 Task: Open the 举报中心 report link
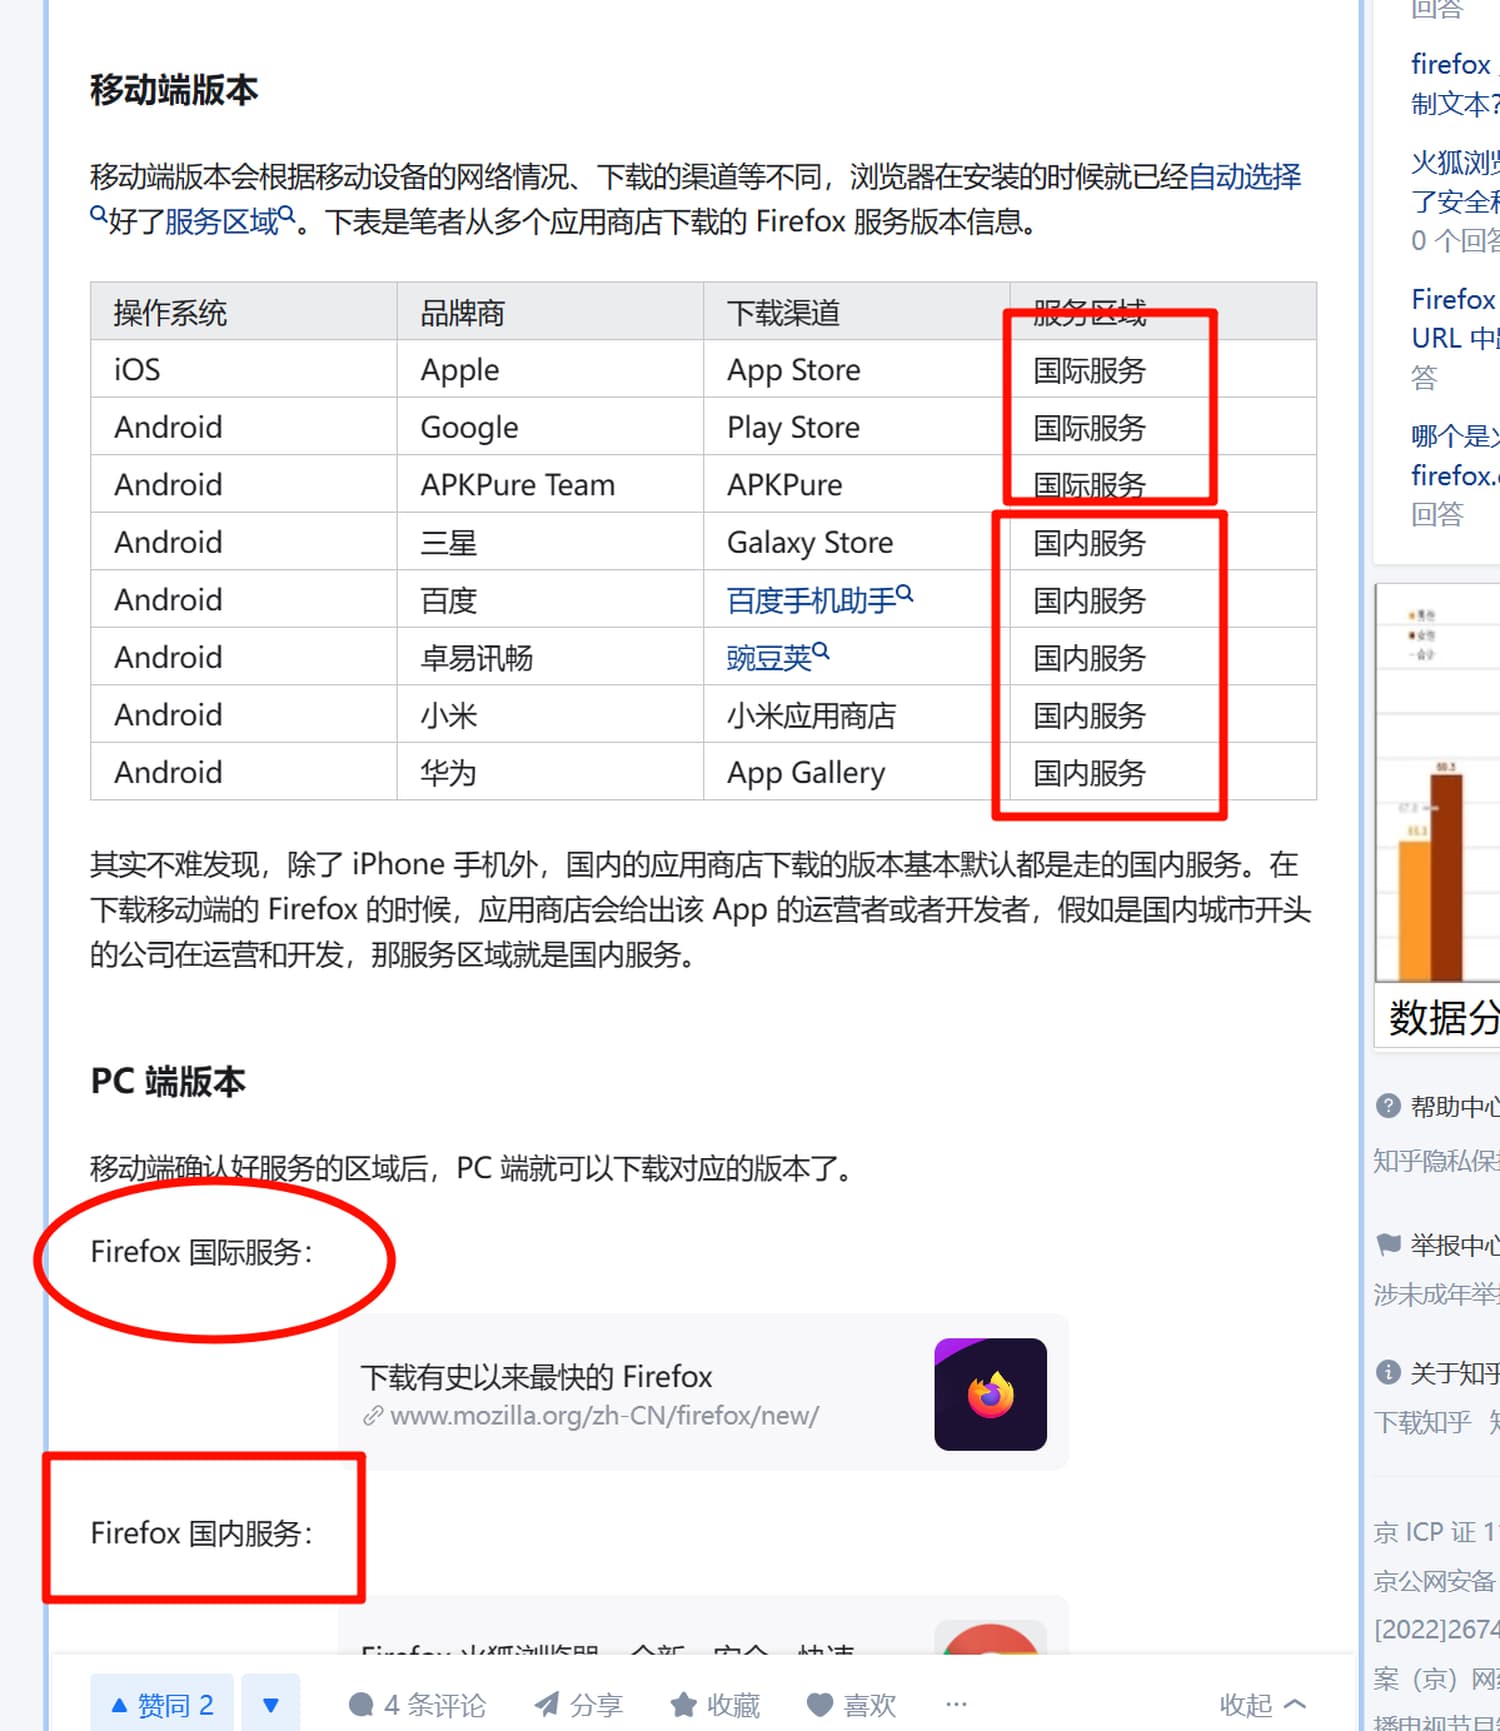tap(1452, 1245)
